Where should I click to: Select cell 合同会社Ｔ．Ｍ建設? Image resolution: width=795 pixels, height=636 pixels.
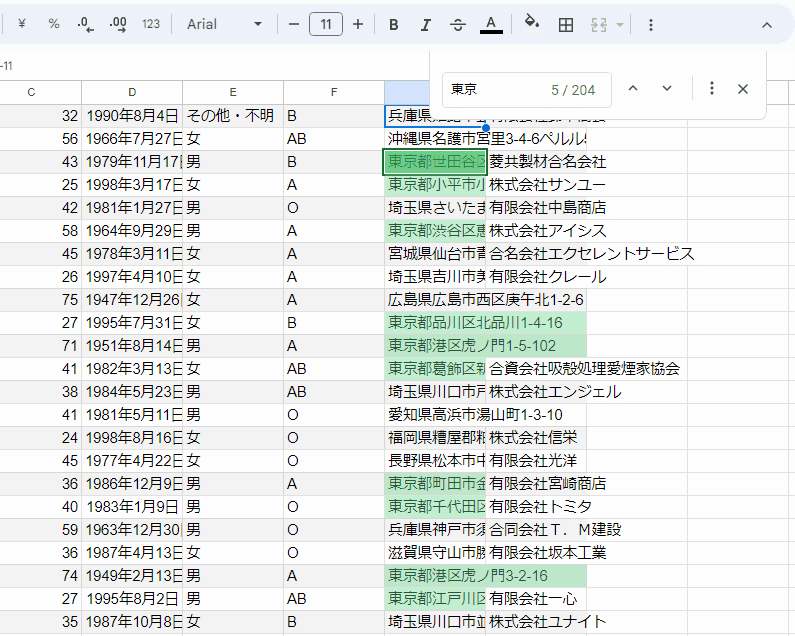tap(536, 529)
